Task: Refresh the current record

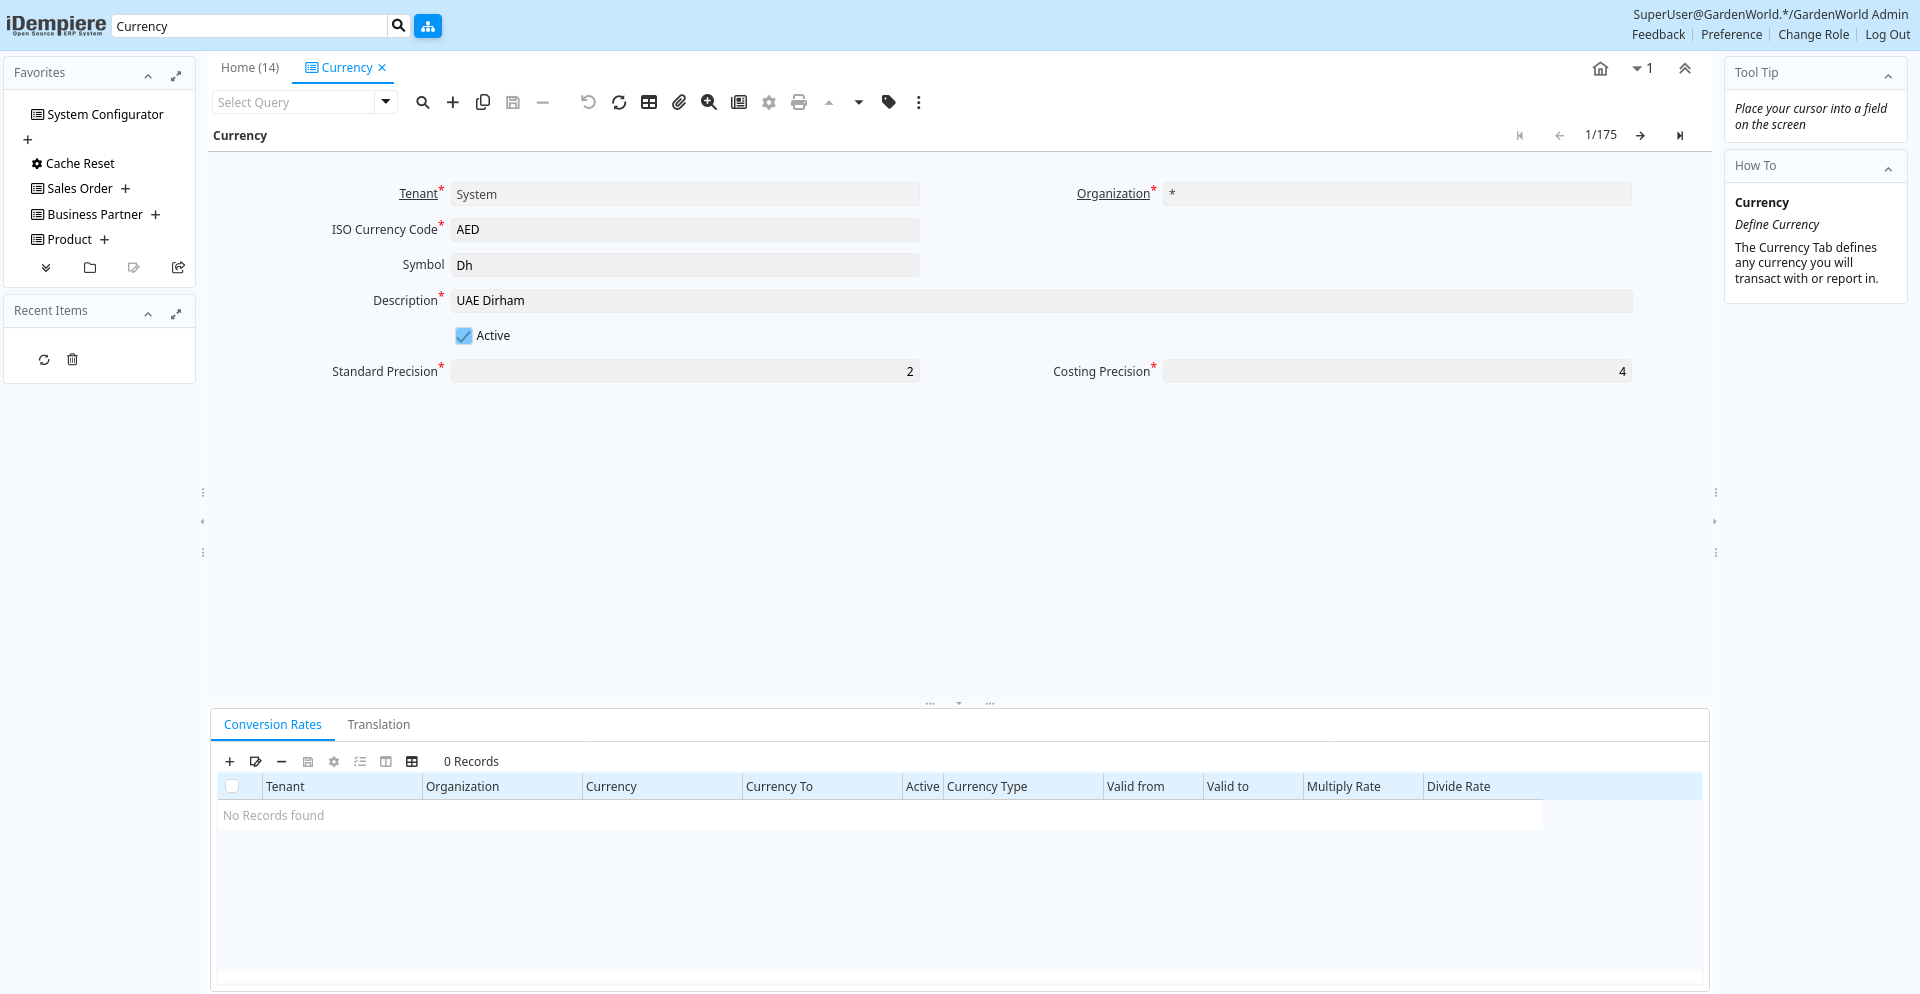Action: click(x=619, y=102)
